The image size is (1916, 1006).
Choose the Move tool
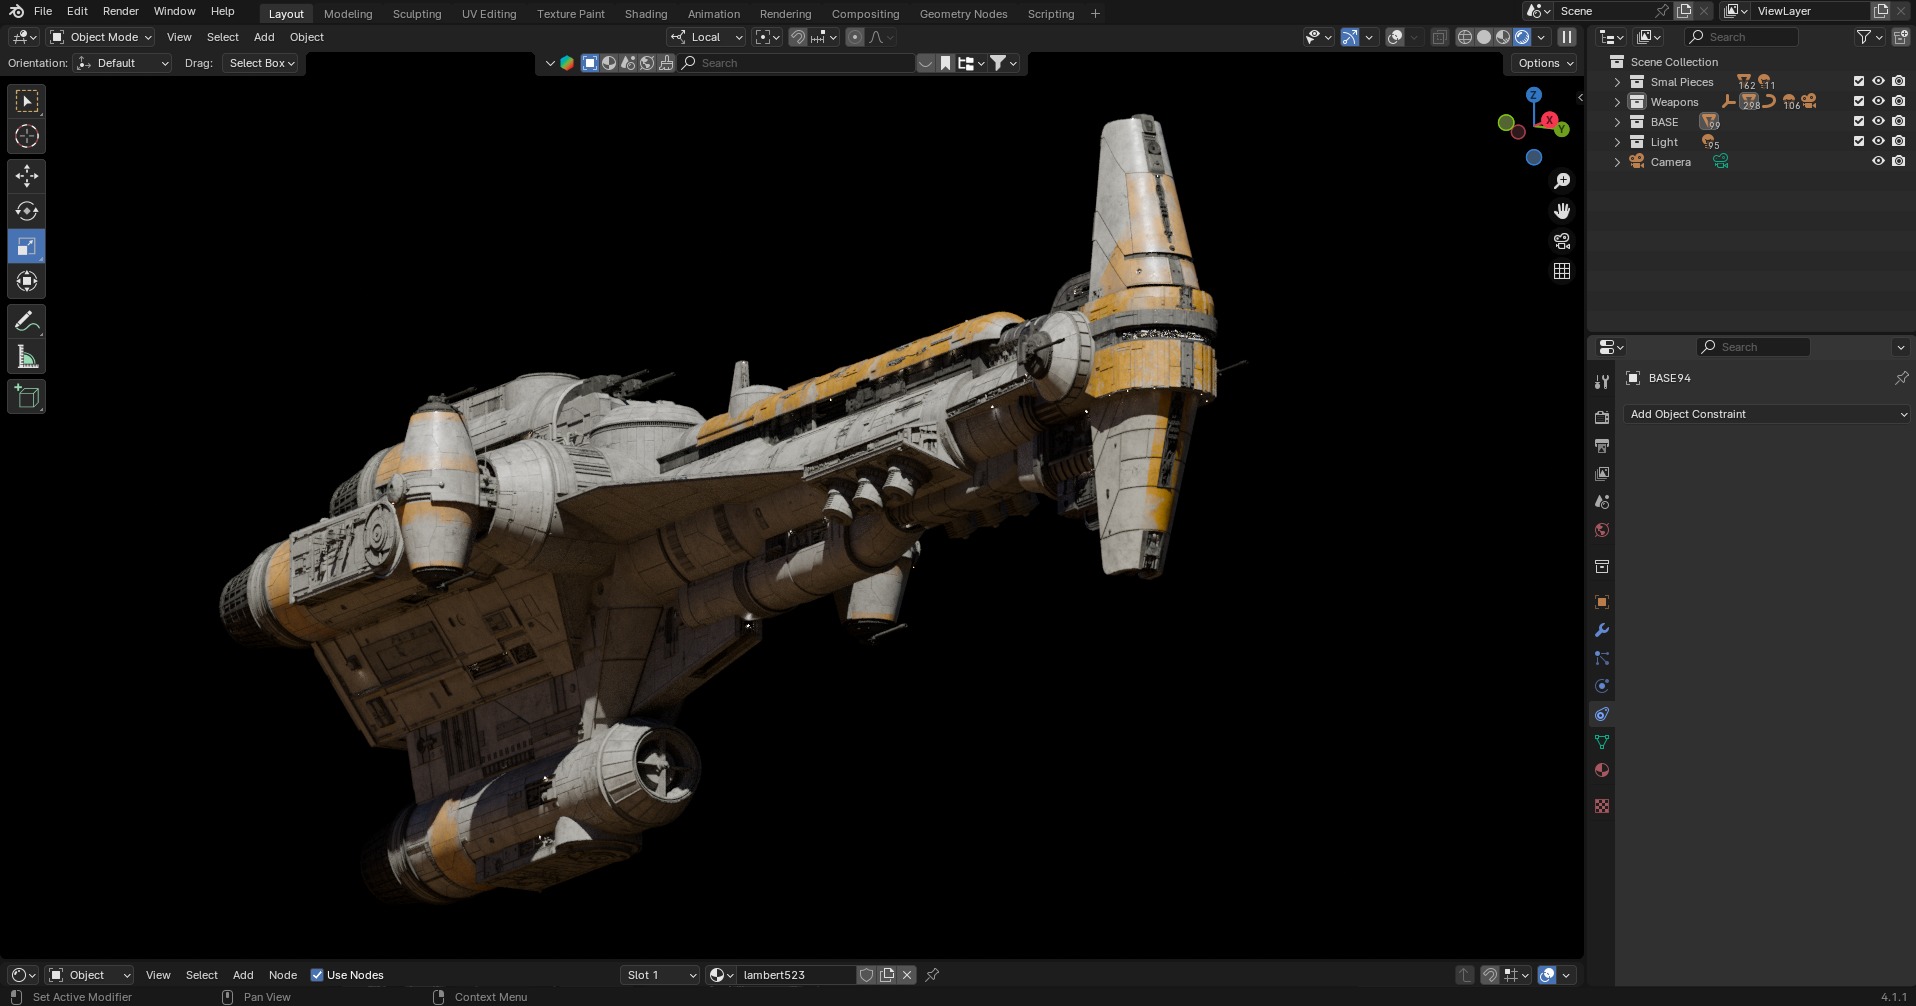click(27, 176)
